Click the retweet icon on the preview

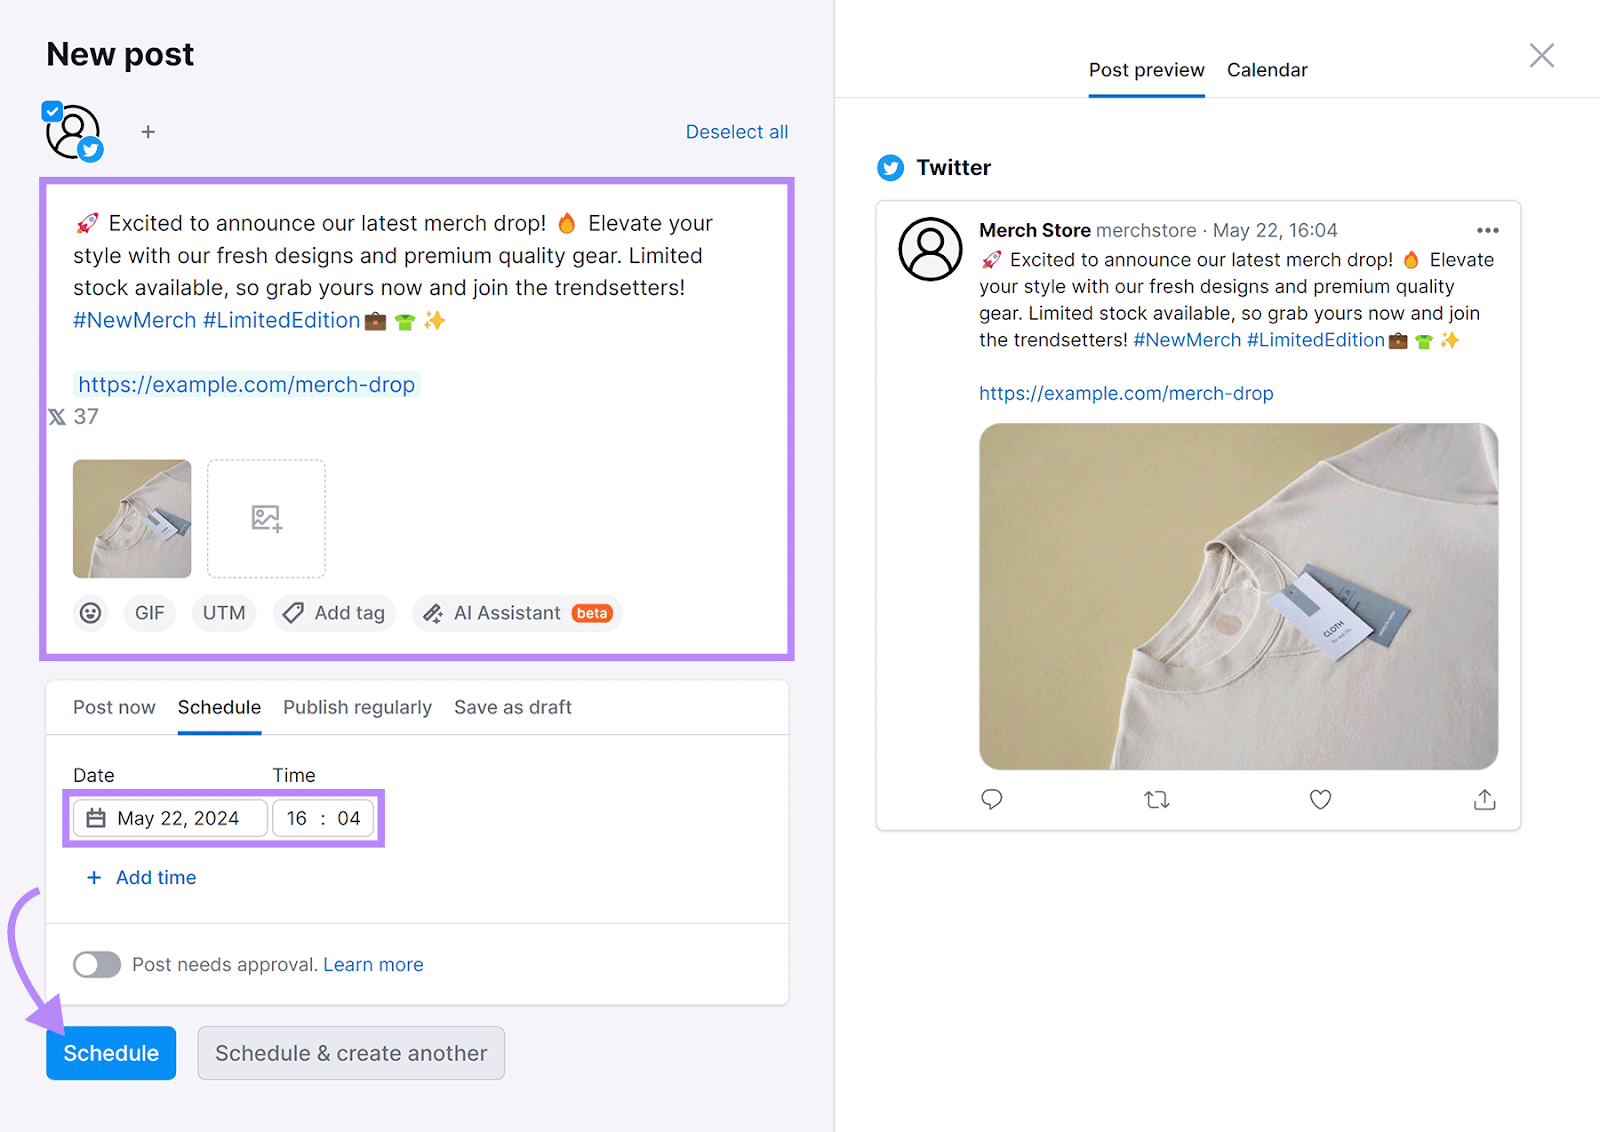point(1156,799)
